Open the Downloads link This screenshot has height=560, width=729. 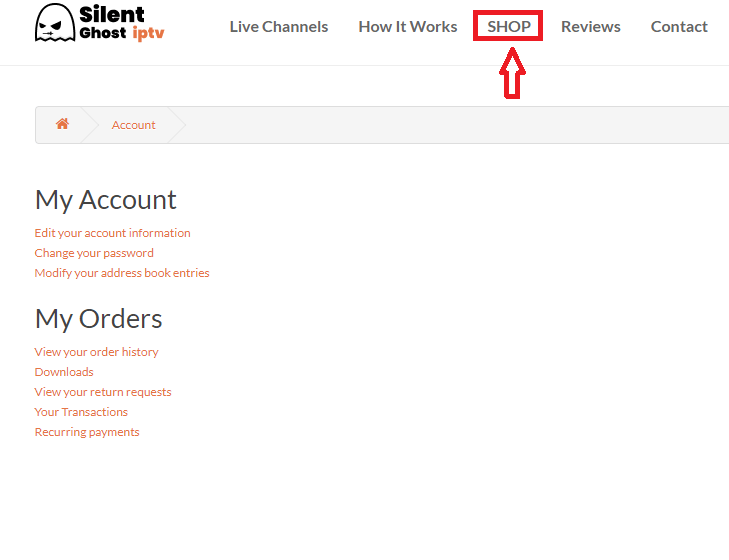[x=64, y=372]
